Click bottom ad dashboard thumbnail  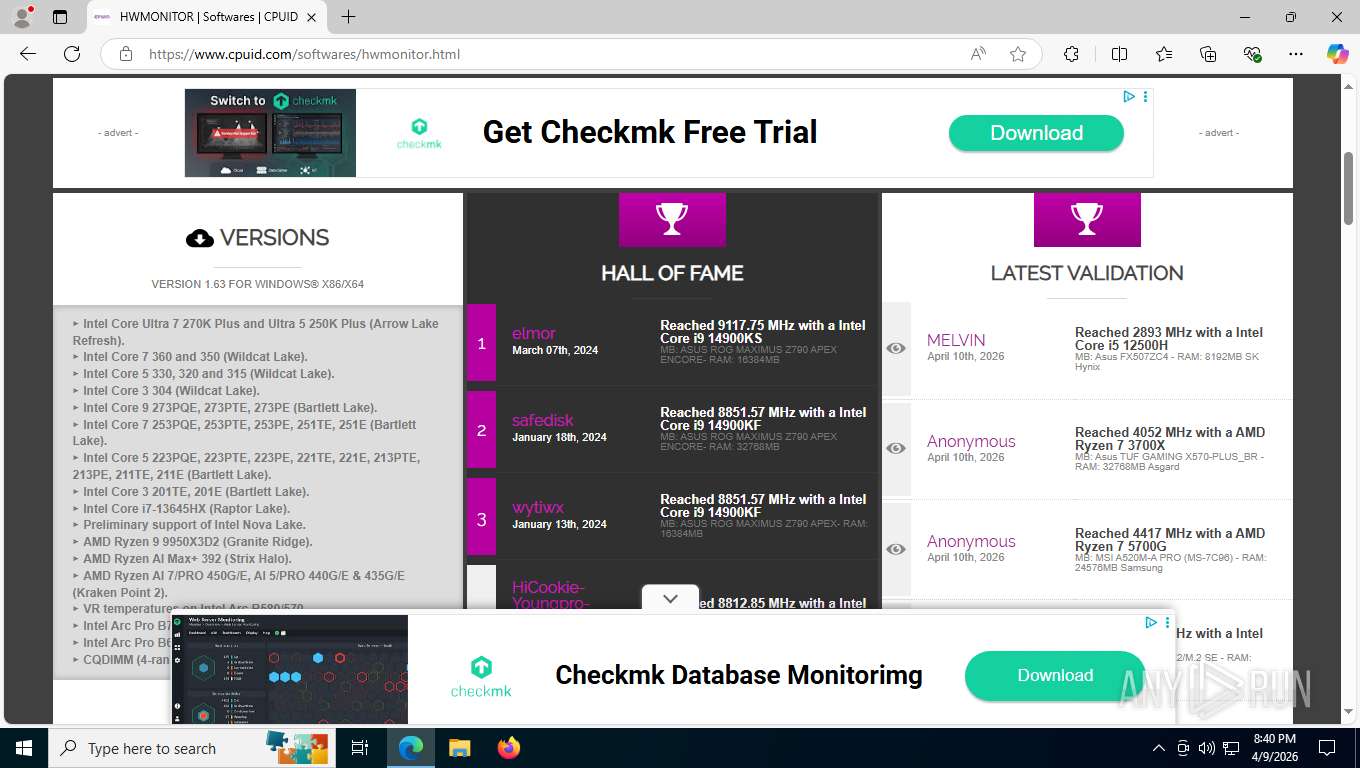(x=289, y=669)
